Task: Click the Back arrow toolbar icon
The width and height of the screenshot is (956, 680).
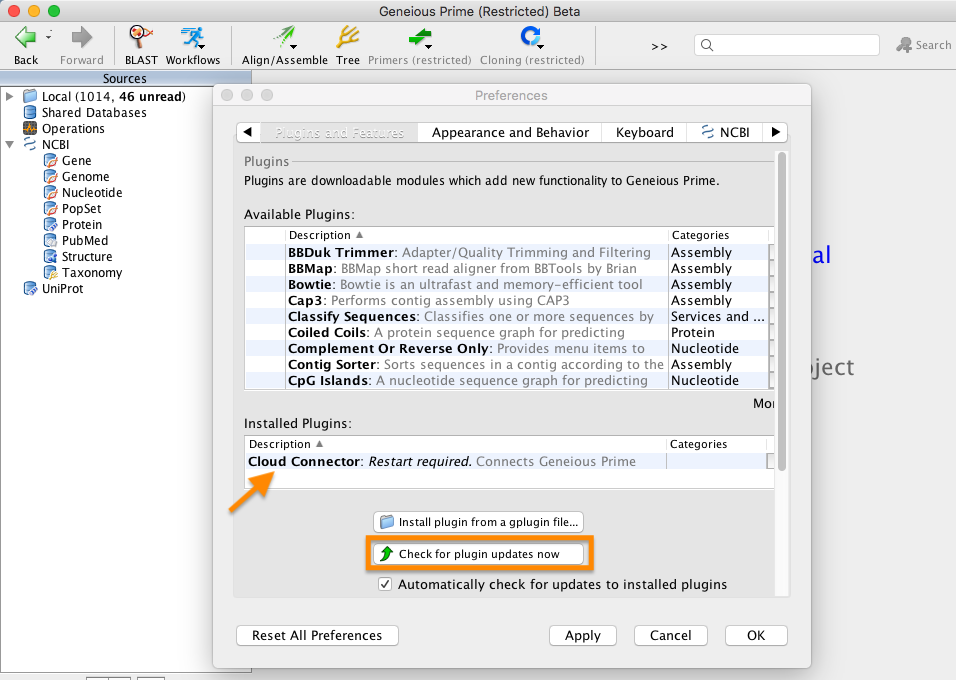Action: [x=25, y=38]
